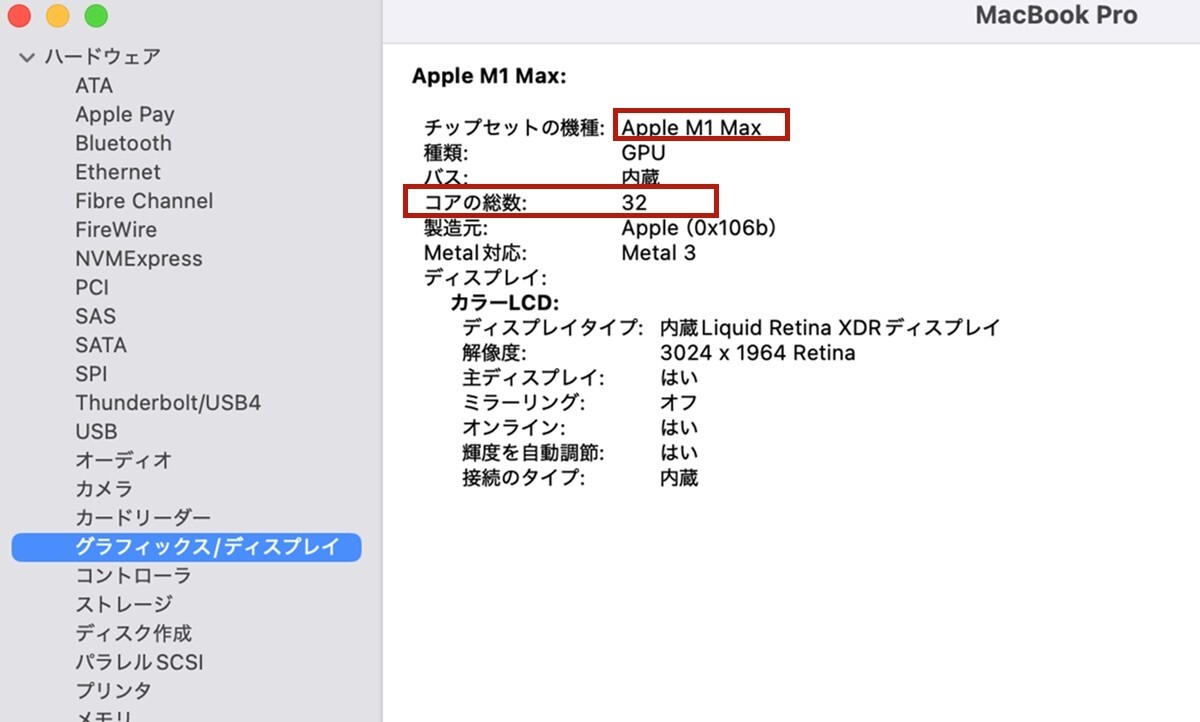Click 内蔵Liquid Retina XDRディスプレイ value
Image resolution: width=1200 pixels, height=722 pixels.
coord(830,328)
